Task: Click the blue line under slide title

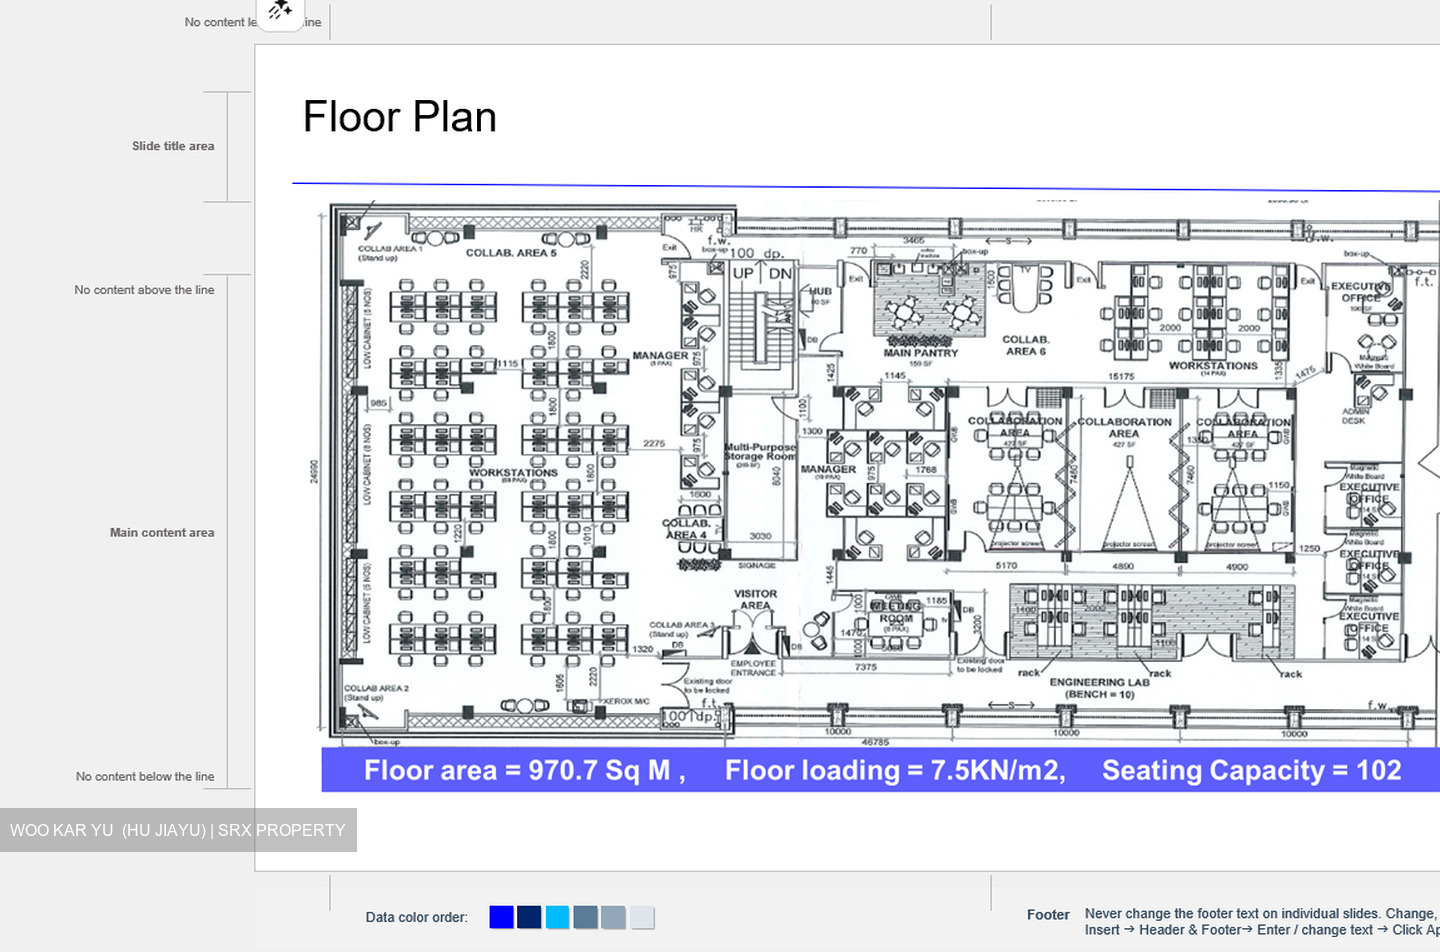Action: (x=866, y=187)
